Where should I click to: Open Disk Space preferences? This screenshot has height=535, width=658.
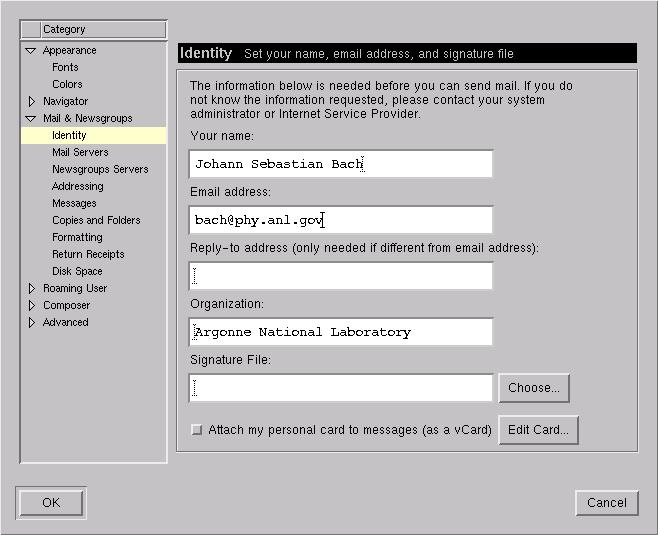77,271
